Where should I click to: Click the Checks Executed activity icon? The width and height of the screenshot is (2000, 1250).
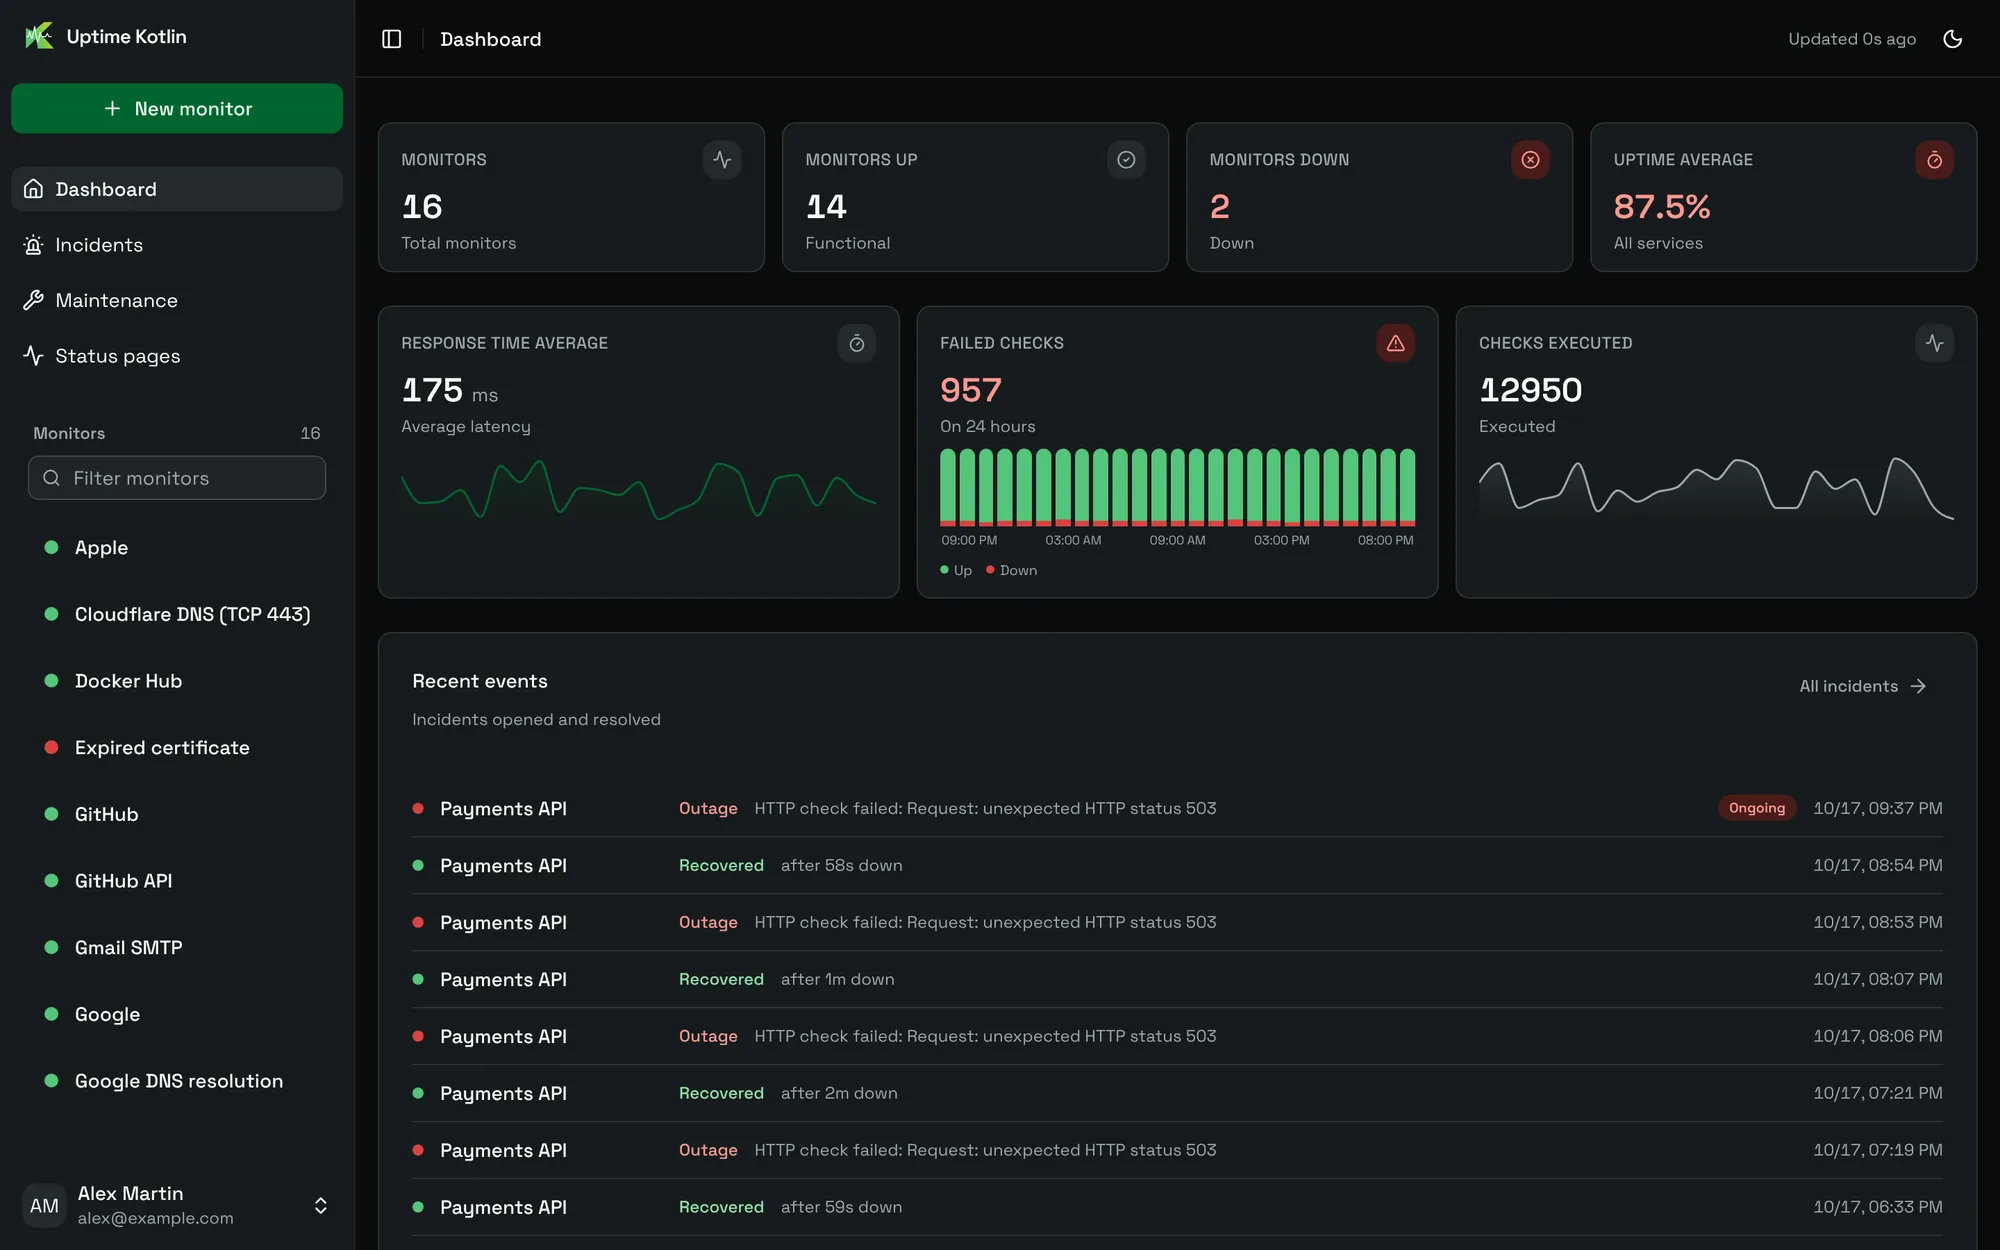[1935, 344]
